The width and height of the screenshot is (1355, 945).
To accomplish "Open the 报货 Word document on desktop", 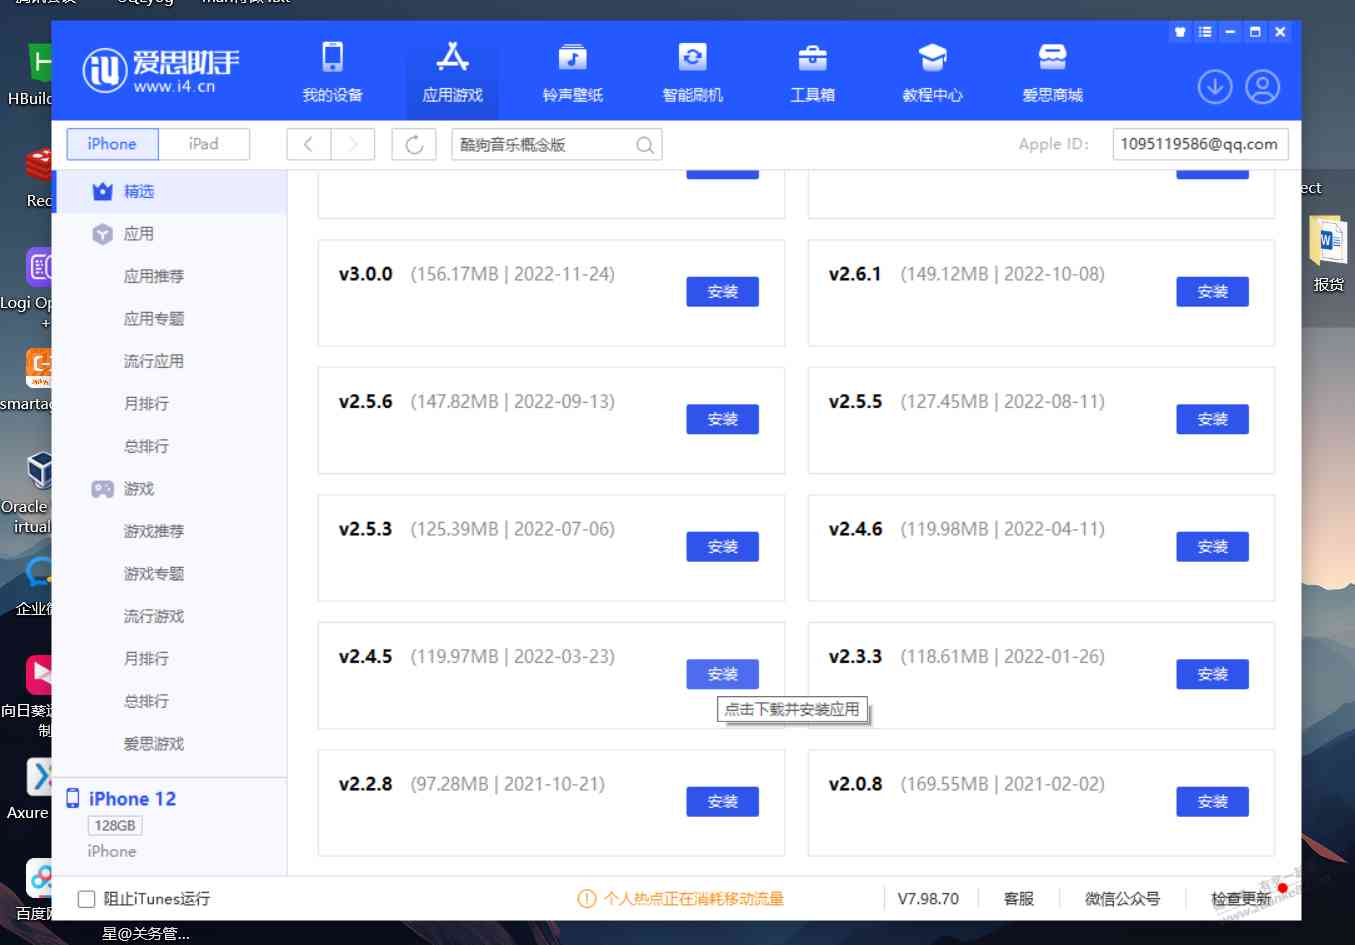I will [x=1328, y=254].
